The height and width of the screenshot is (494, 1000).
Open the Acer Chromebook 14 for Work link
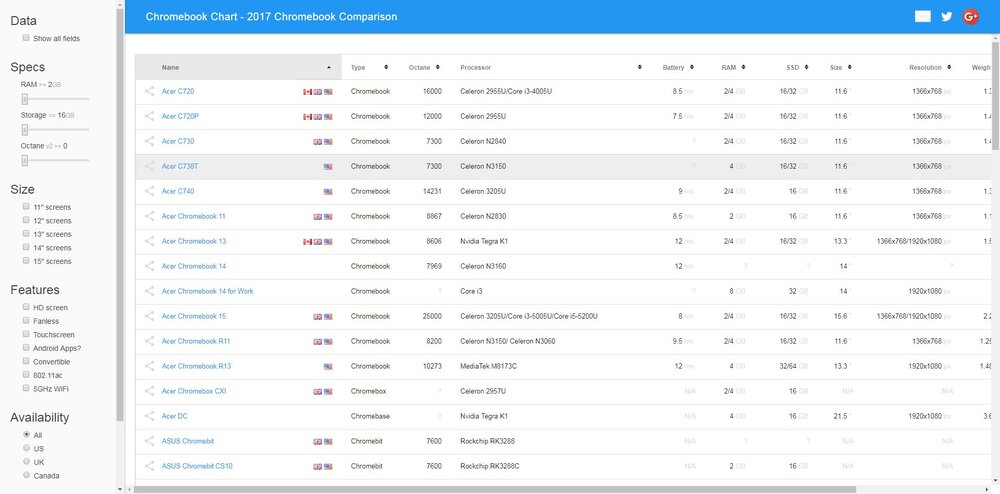pyautogui.click(x=207, y=291)
